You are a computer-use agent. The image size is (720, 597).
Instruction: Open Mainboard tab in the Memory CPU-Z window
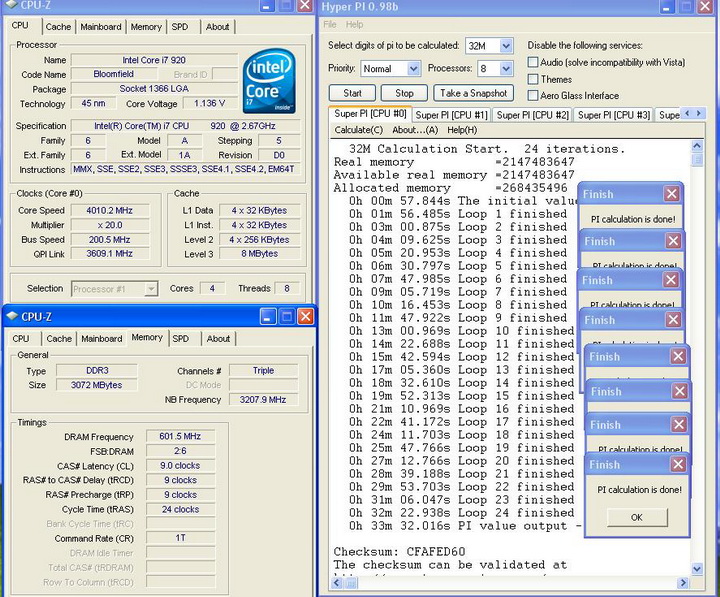tap(101, 338)
